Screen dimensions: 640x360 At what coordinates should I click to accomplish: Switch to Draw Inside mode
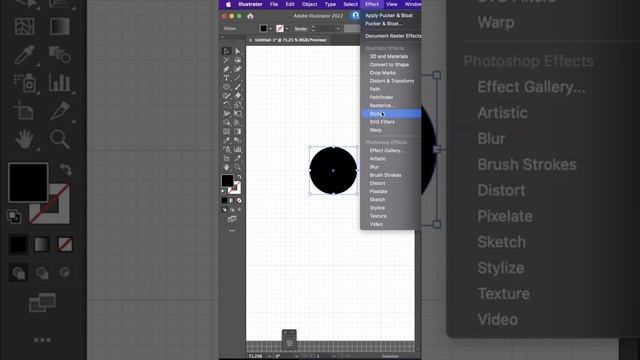(239, 209)
